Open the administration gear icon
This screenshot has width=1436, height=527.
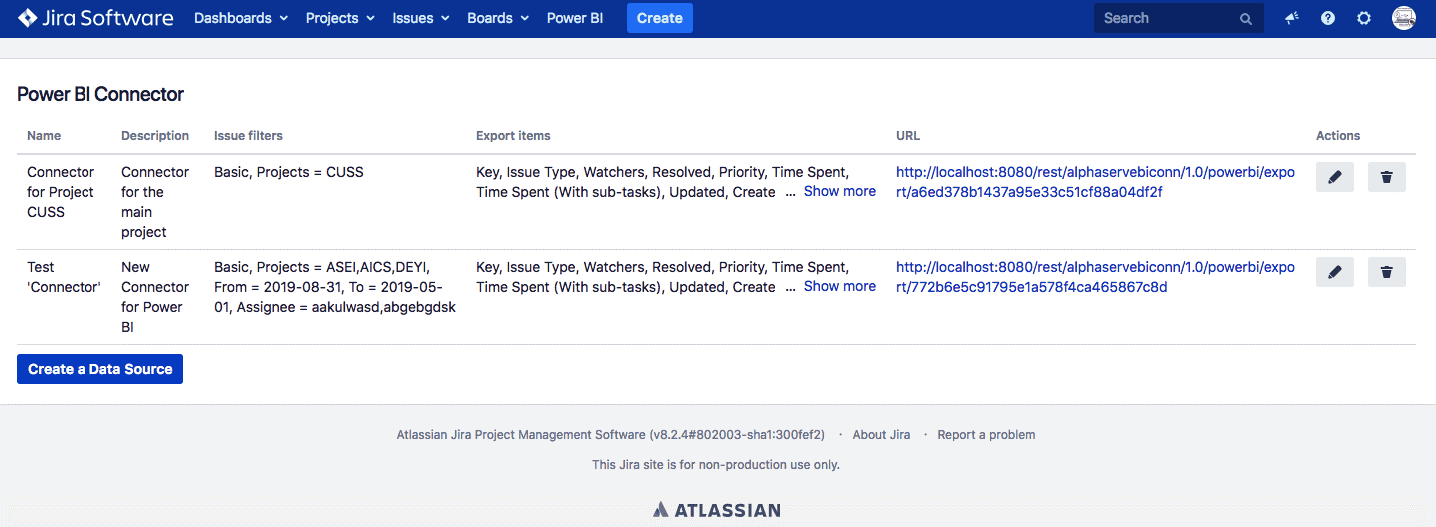point(1364,18)
